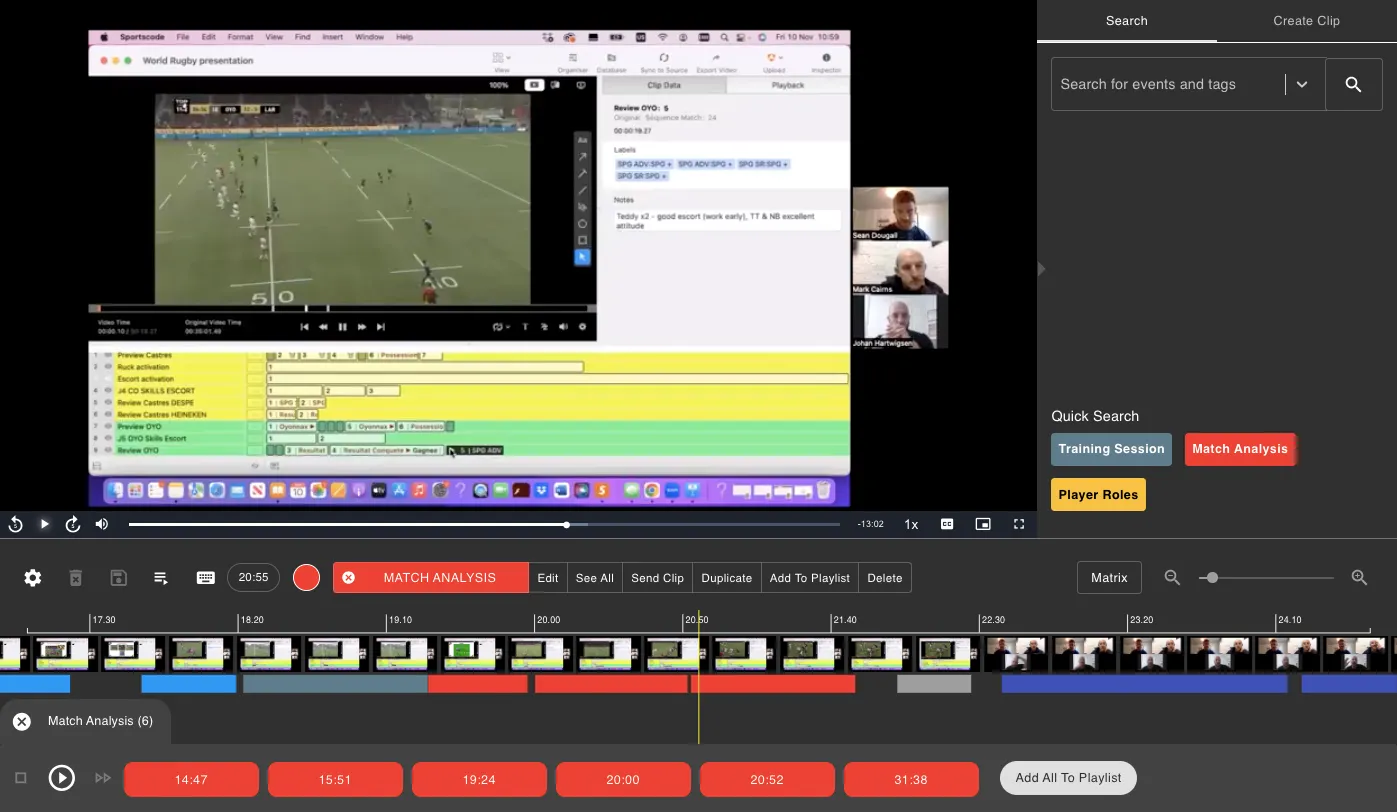Toggle closed captions on the video
The image size is (1397, 812).
[946, 524]
